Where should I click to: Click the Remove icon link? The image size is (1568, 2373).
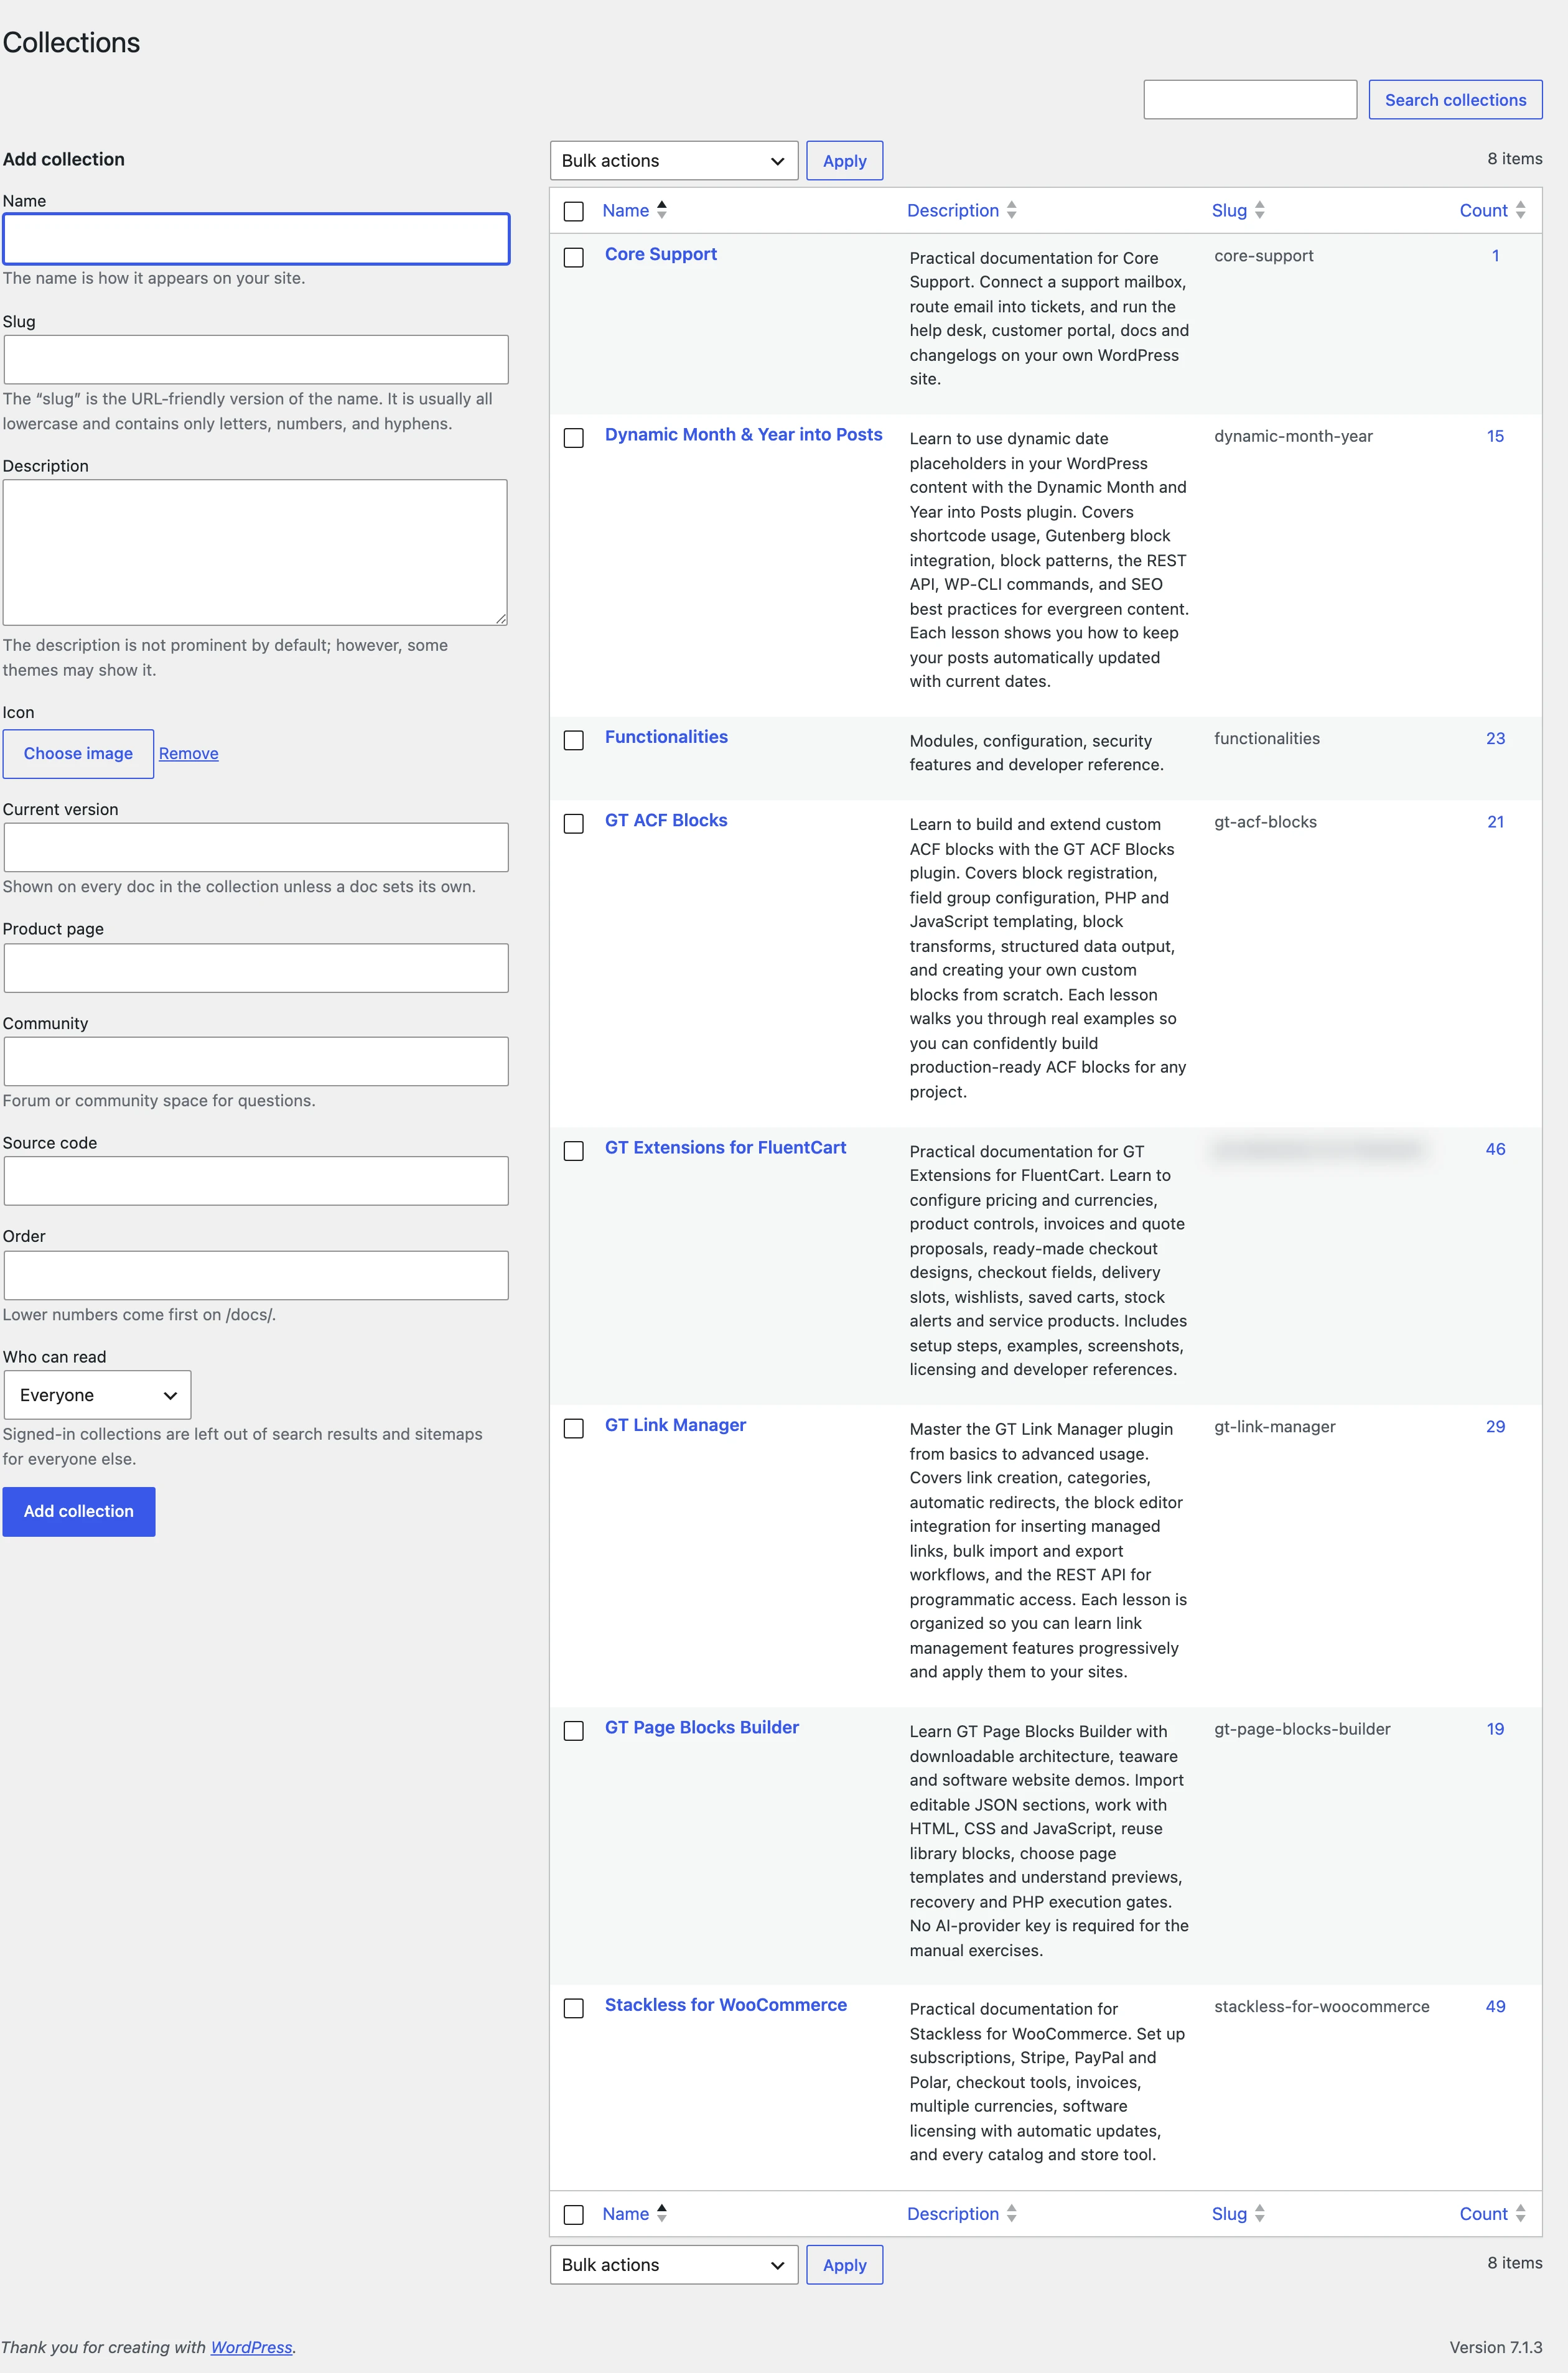pos(188,753)
